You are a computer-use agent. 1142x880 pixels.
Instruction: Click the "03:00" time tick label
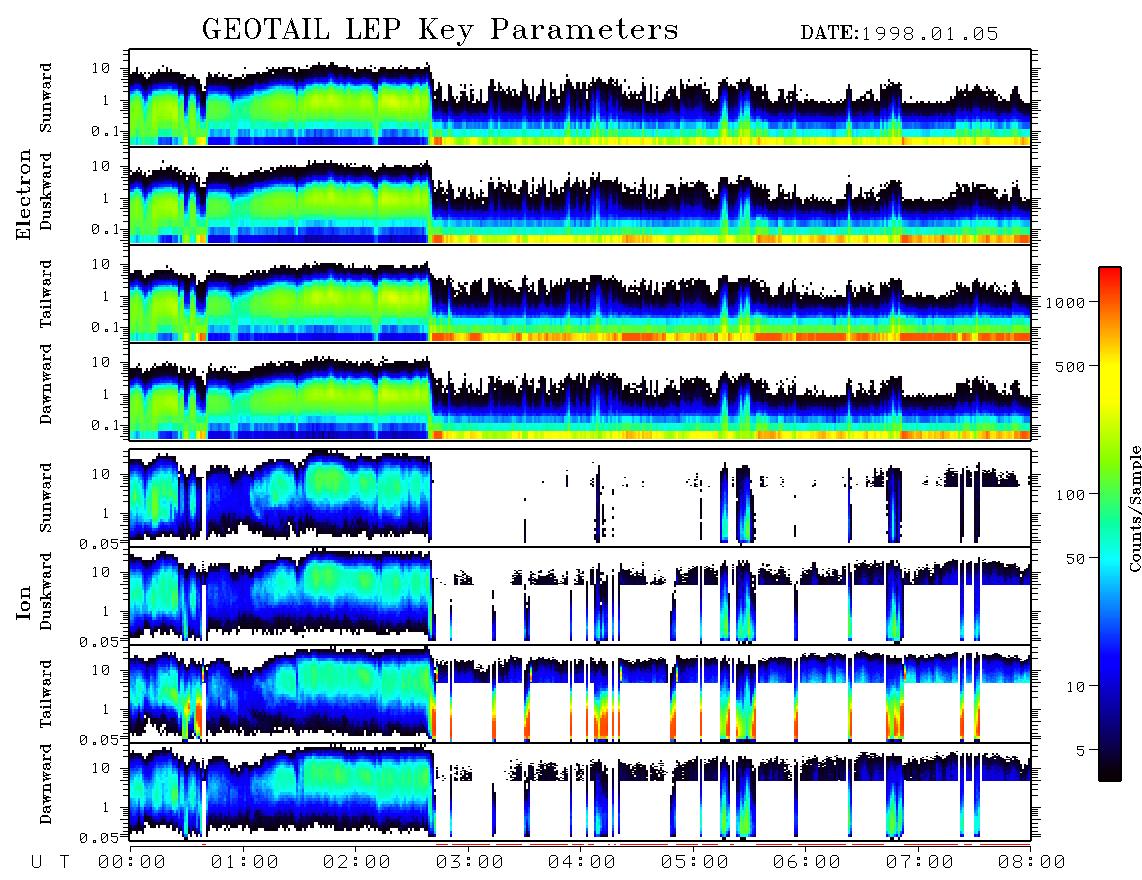tap(470, 863)
